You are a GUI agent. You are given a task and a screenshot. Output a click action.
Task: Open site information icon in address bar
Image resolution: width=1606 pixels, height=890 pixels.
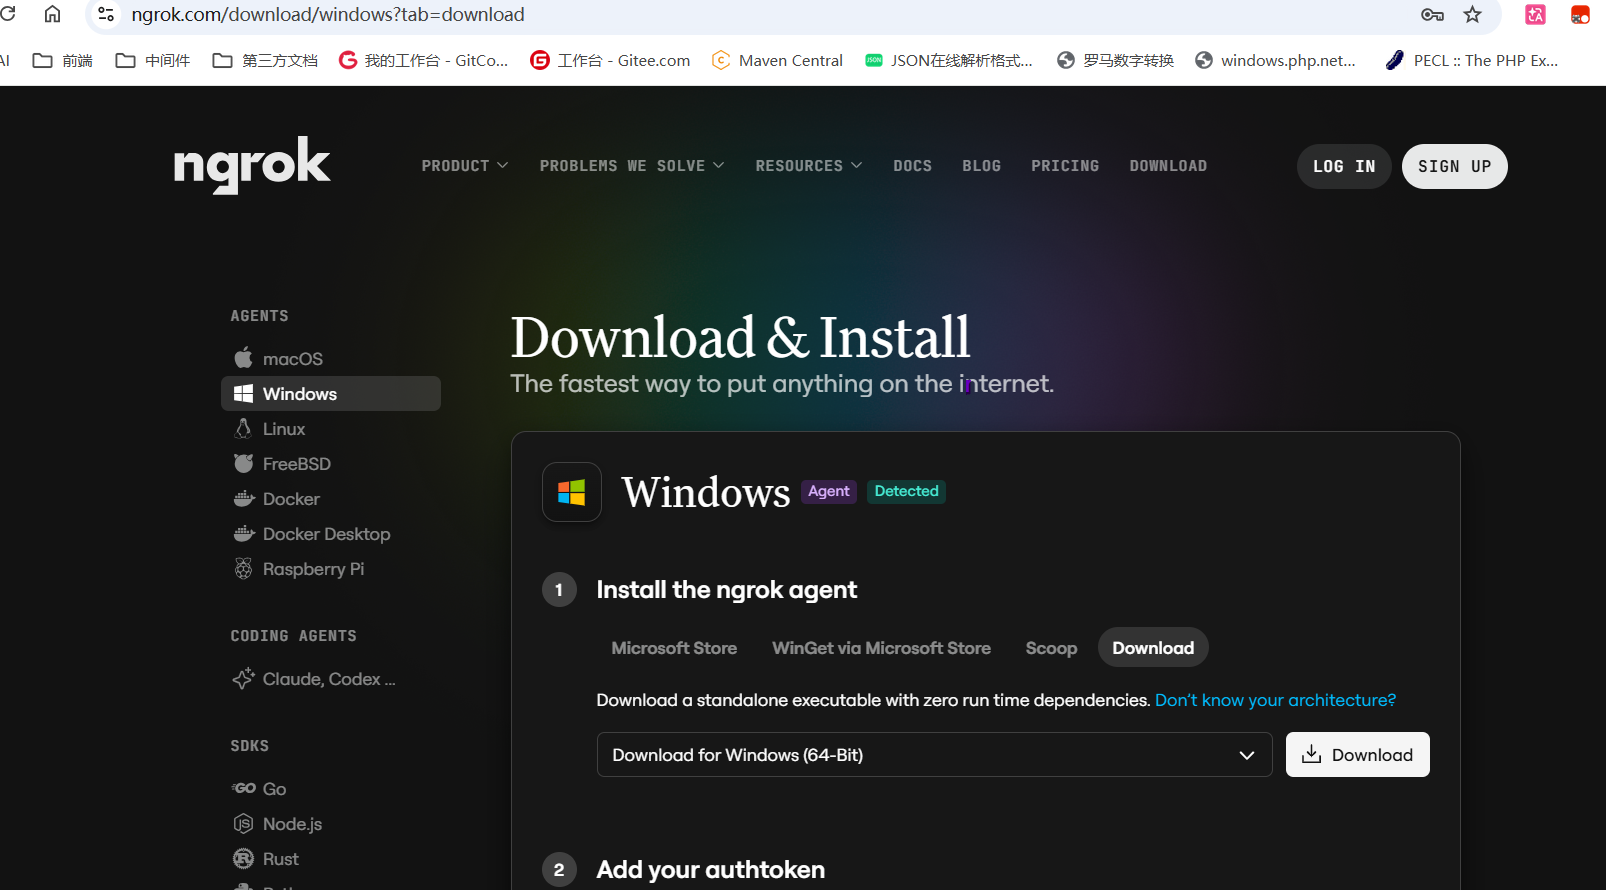pos(106,15)
